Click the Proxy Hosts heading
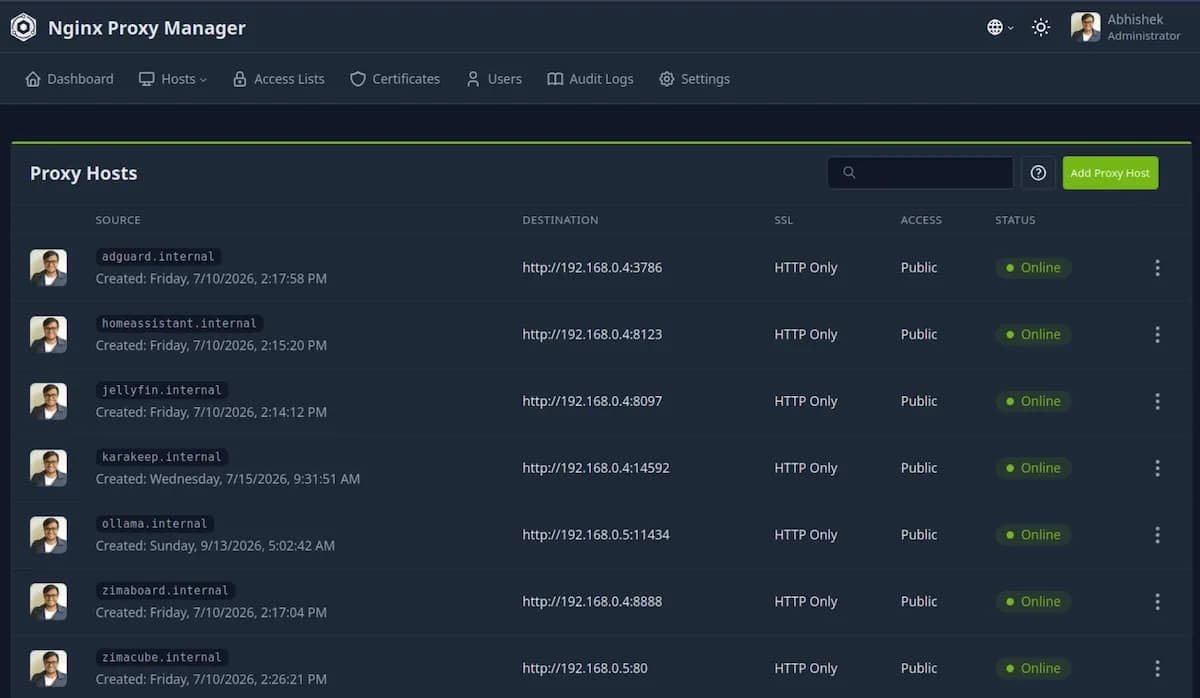This screenshot has width=1200, height=698. point(84,173)
